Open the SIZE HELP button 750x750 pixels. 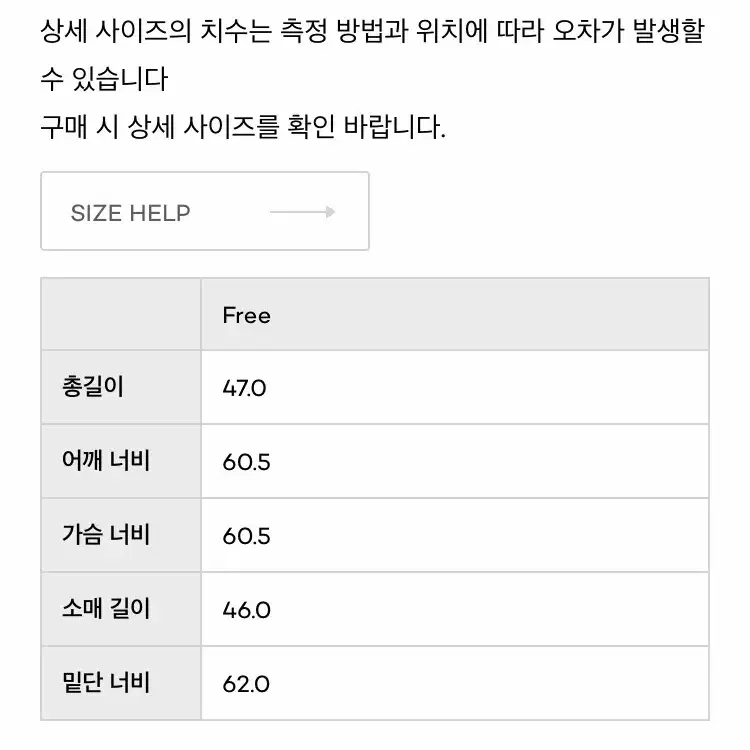tap(205, 211)
